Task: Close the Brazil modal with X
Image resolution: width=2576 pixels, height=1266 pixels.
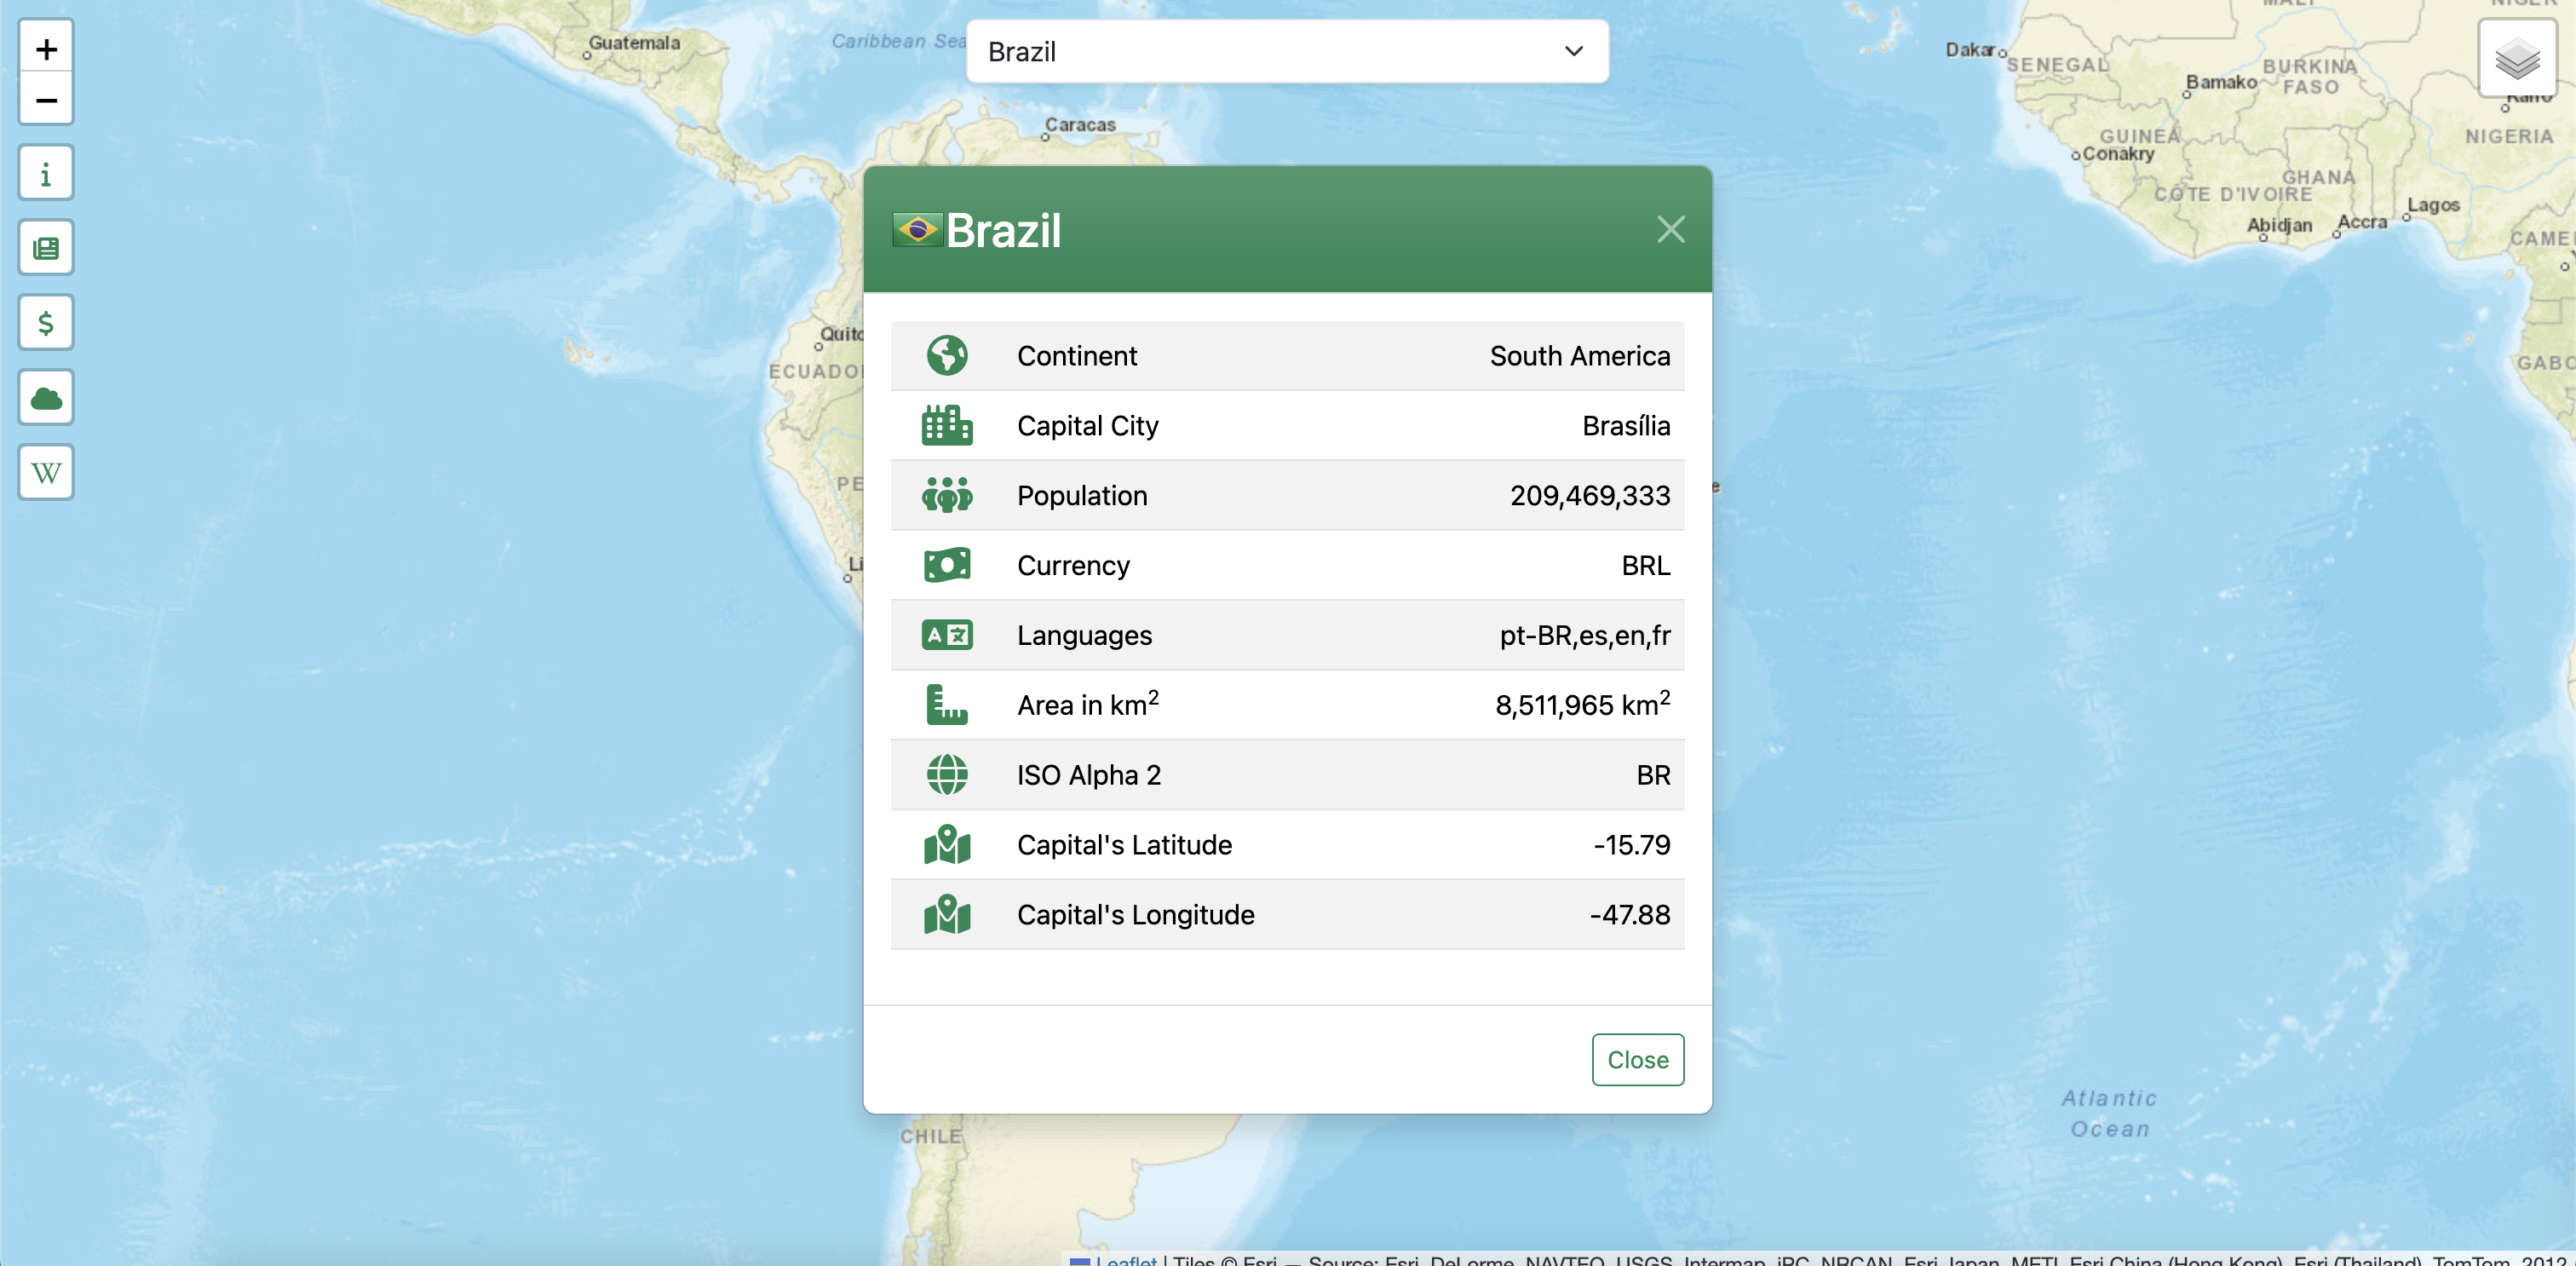Action: click(1670, 229)
